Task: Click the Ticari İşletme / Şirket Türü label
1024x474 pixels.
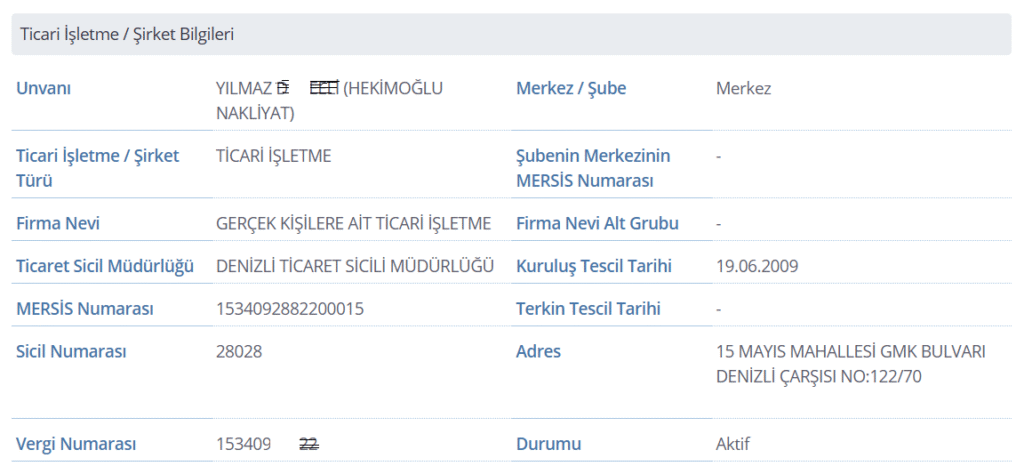Action: point(97,168)
